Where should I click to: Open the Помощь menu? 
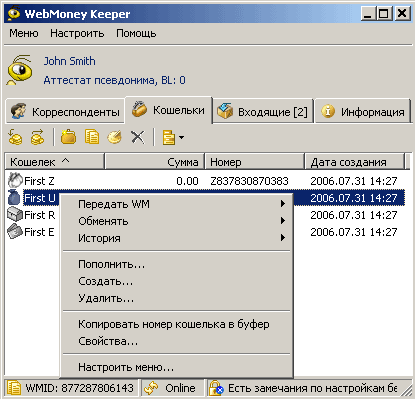click(136, 33)
